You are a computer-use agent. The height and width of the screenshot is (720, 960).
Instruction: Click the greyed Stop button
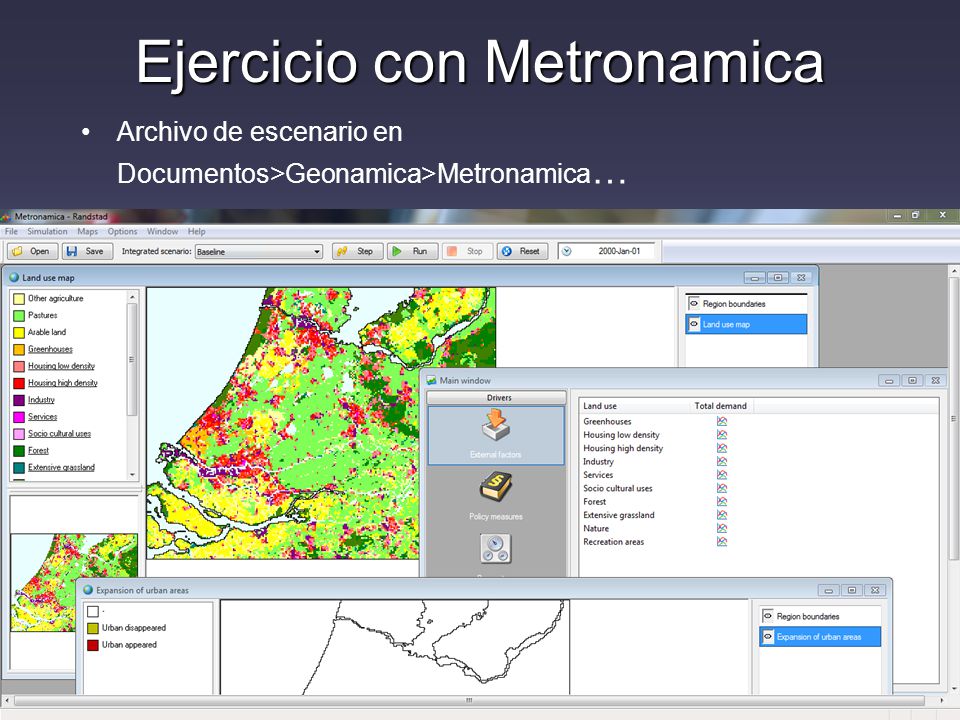coord(467,251)
